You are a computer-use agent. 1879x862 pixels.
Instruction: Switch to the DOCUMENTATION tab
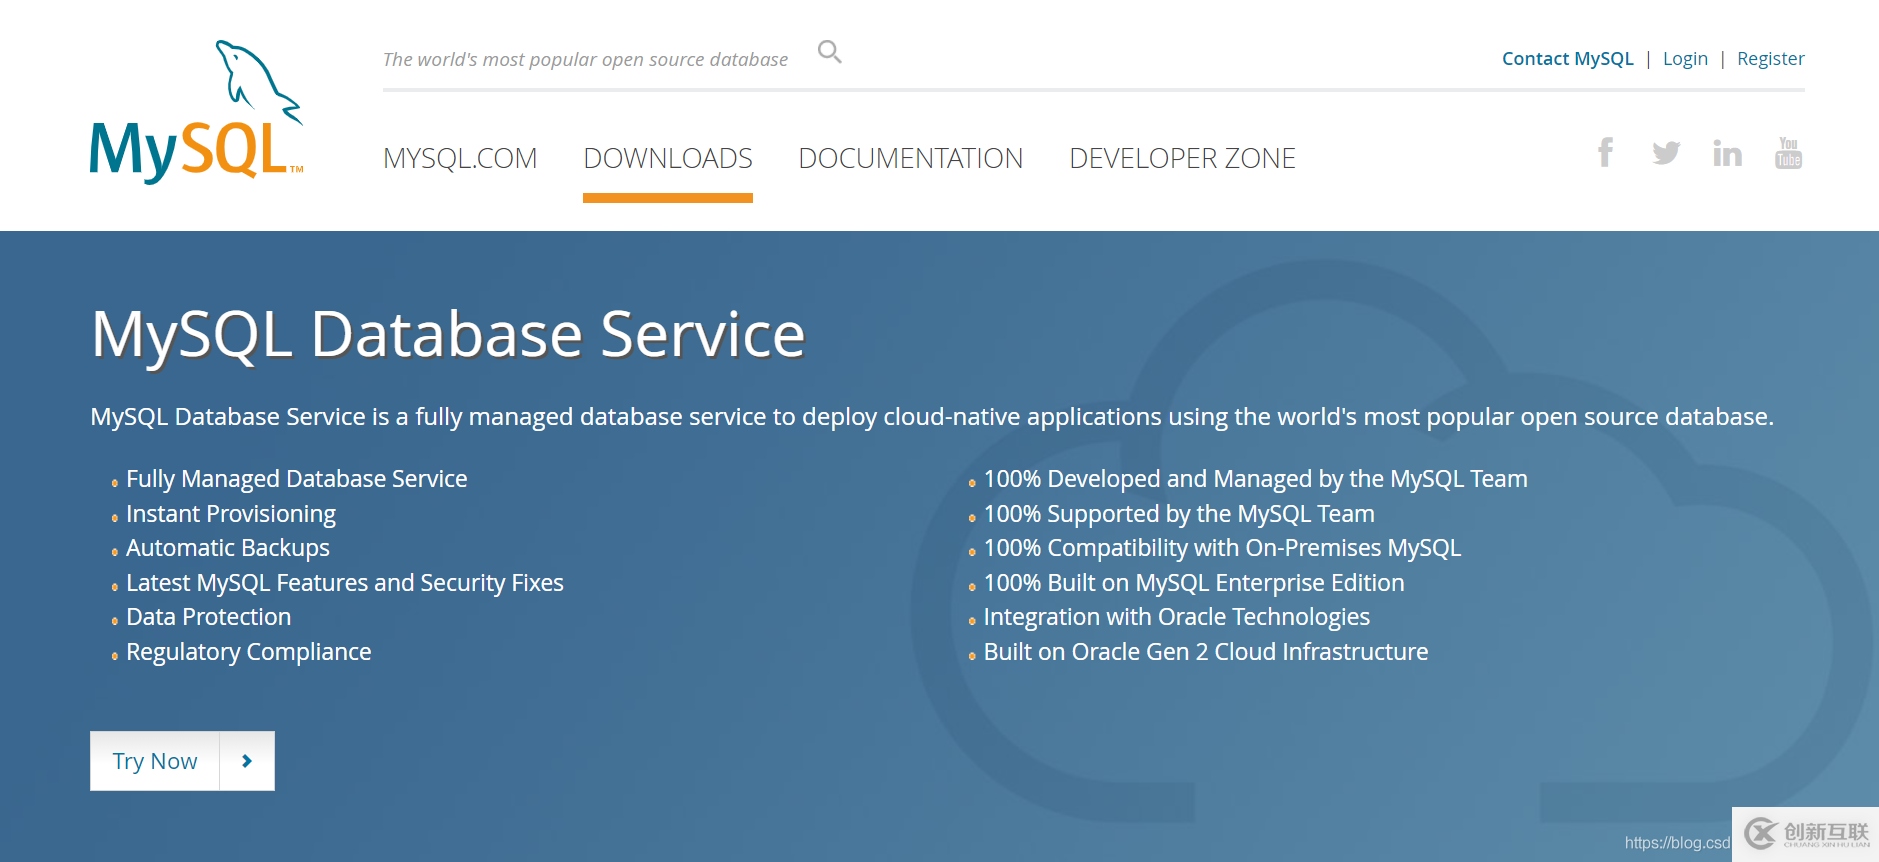pos(910,158)
